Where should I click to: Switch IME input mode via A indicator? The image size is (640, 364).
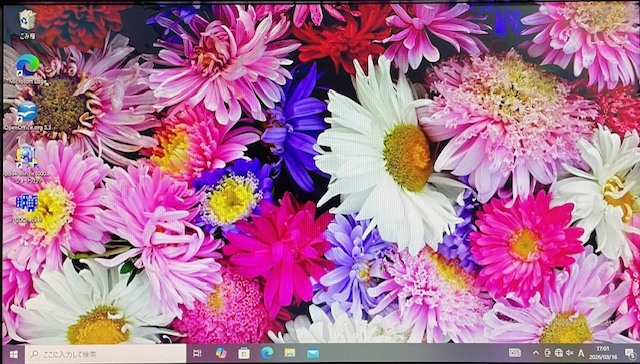point(581,353)
